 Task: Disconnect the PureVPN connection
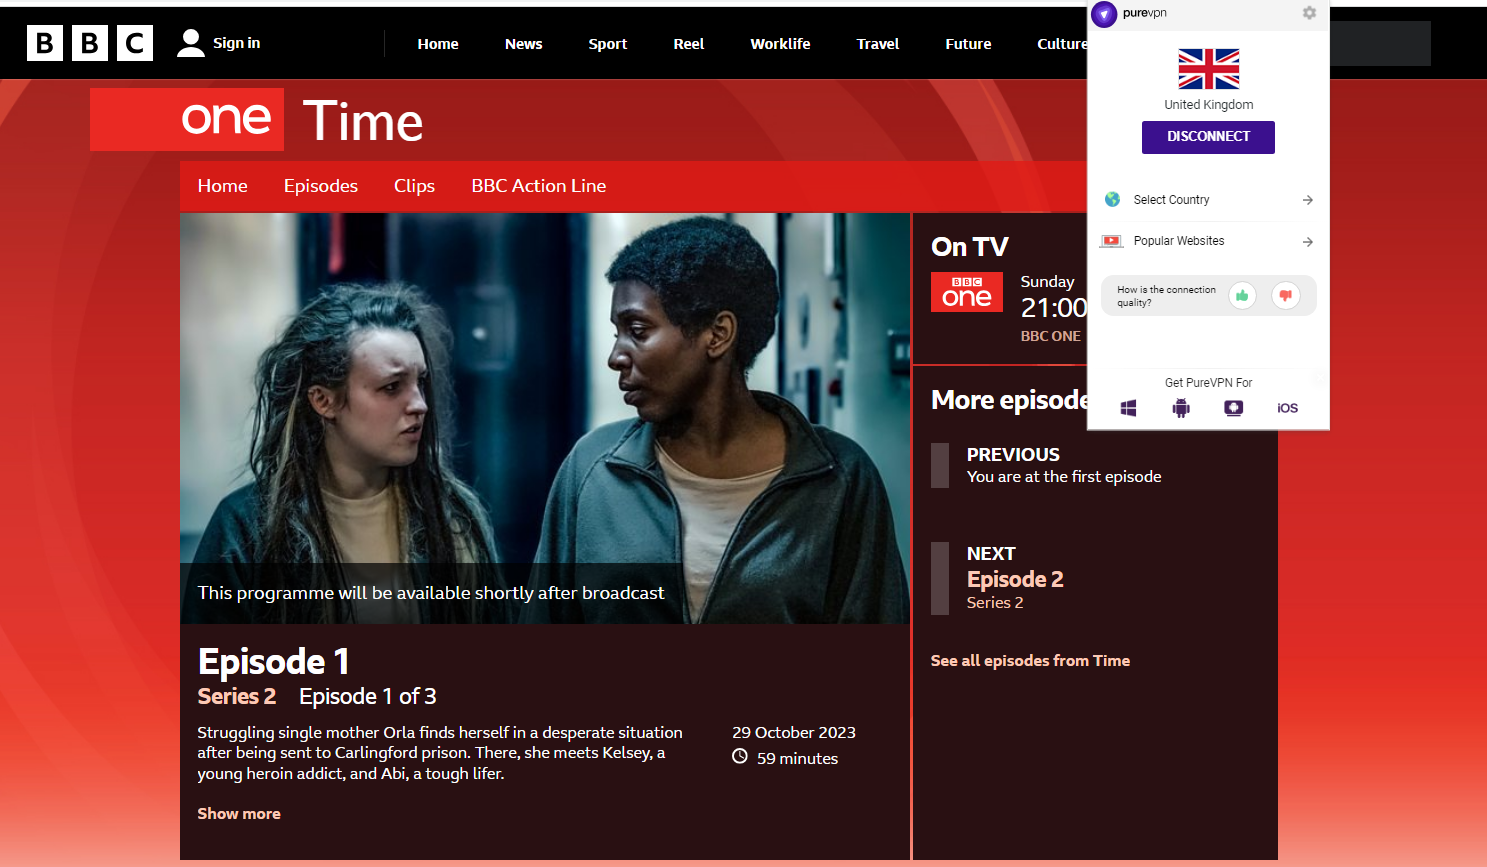tap(1208, 137)
